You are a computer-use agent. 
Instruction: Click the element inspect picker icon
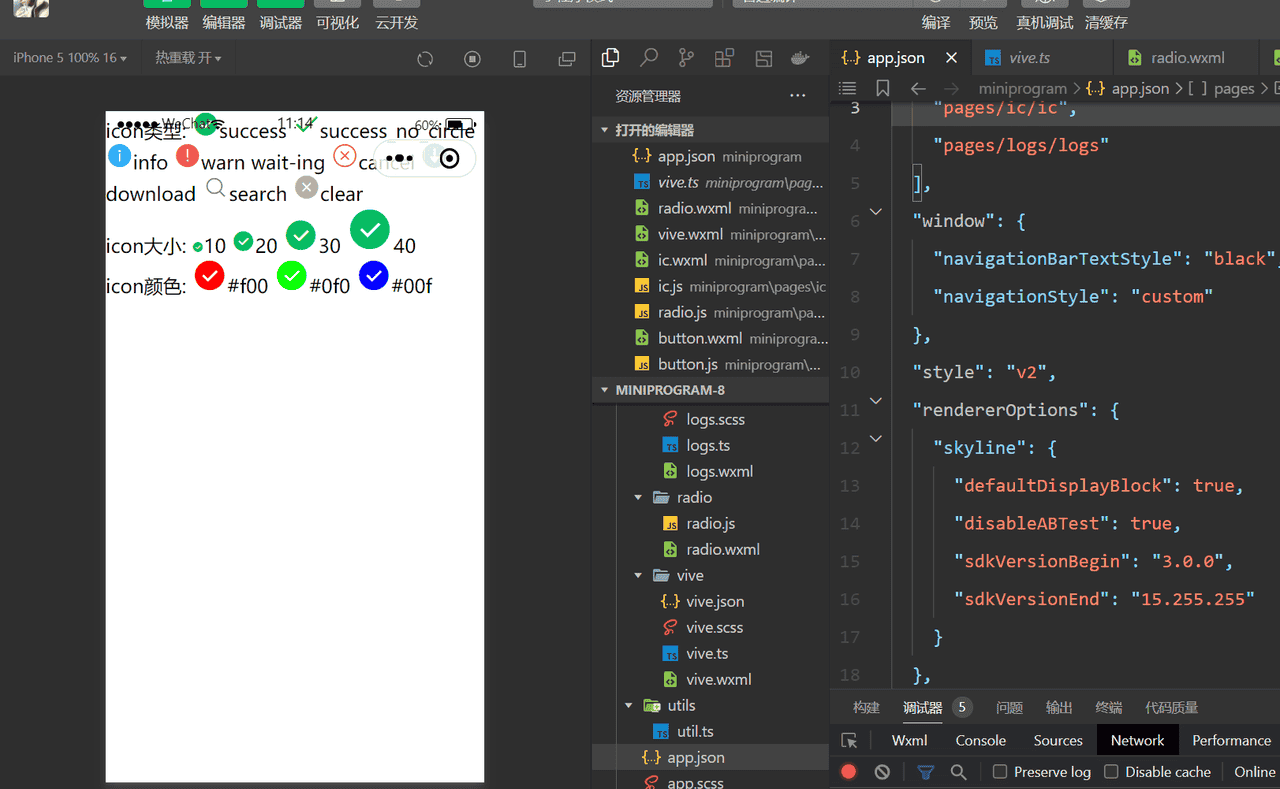coord(849,741)
